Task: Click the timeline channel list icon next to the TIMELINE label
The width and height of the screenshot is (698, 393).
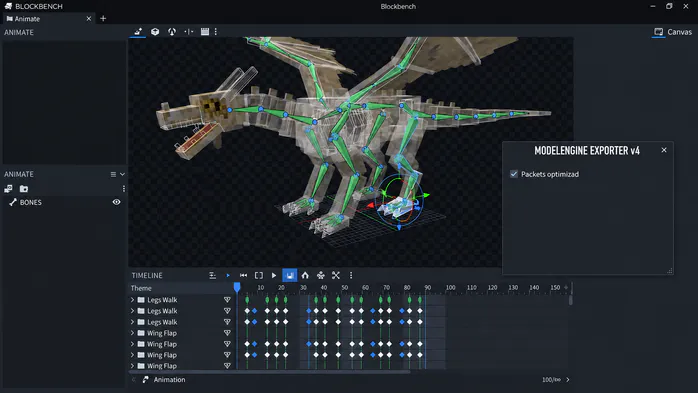Action: tap(212, 276)
